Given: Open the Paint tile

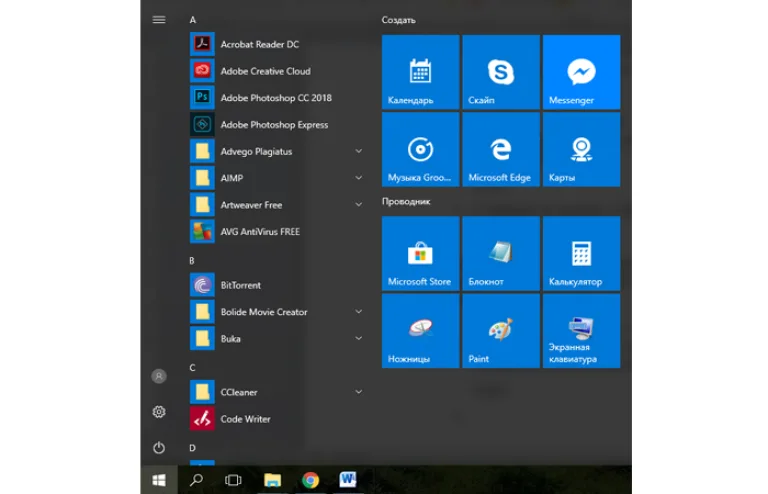Looking at the screenshot, I should click(x=501, y=331).
